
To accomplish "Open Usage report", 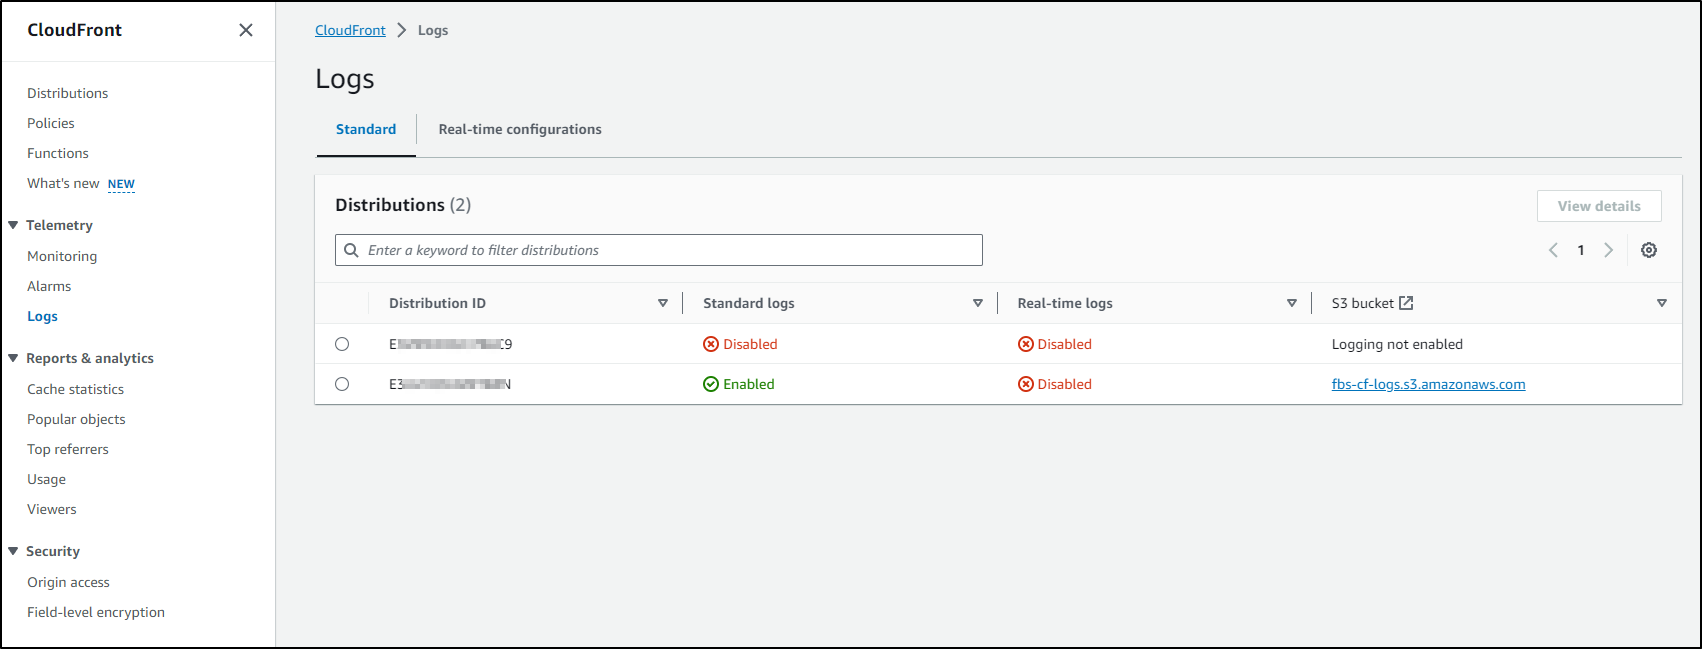I will (x=47, y=479).
